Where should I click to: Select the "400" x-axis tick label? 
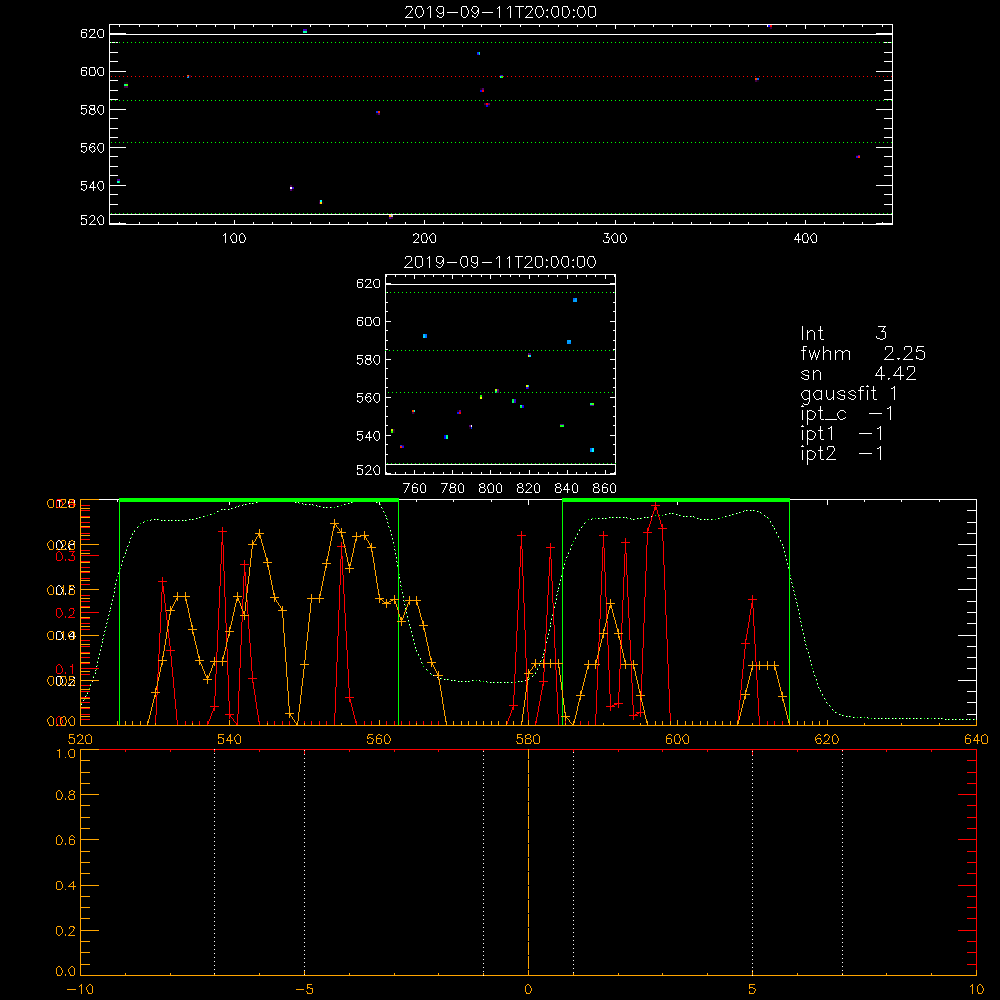[805, 239]
